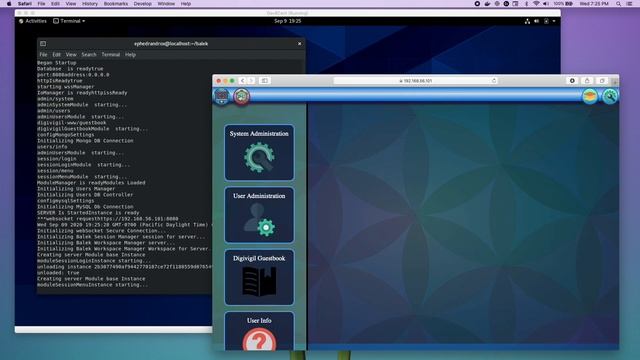This screenshot has width=640, height=360.
Task: Reload the page from the address bar
Action: tap(494, 81)
